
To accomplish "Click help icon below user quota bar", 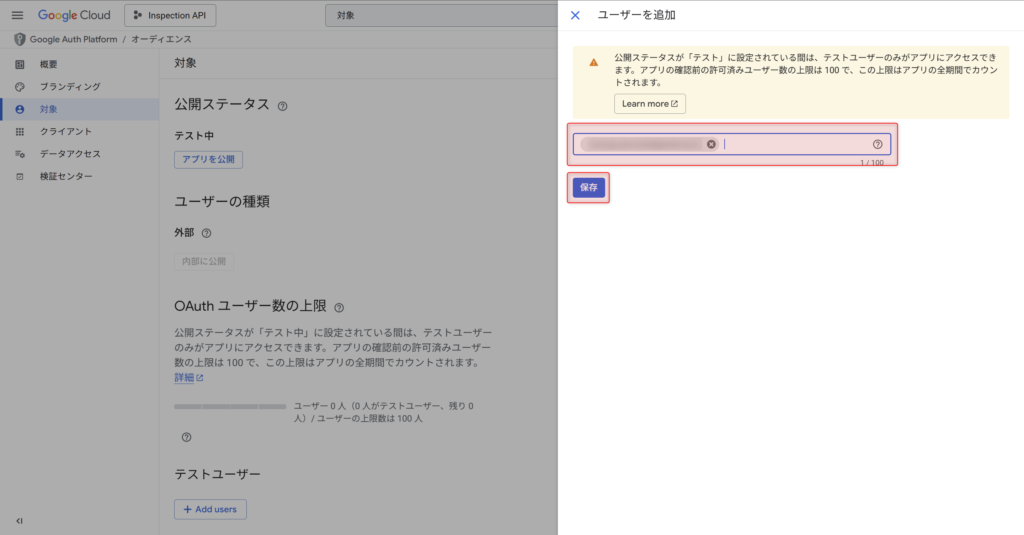I will click(186, 437).
